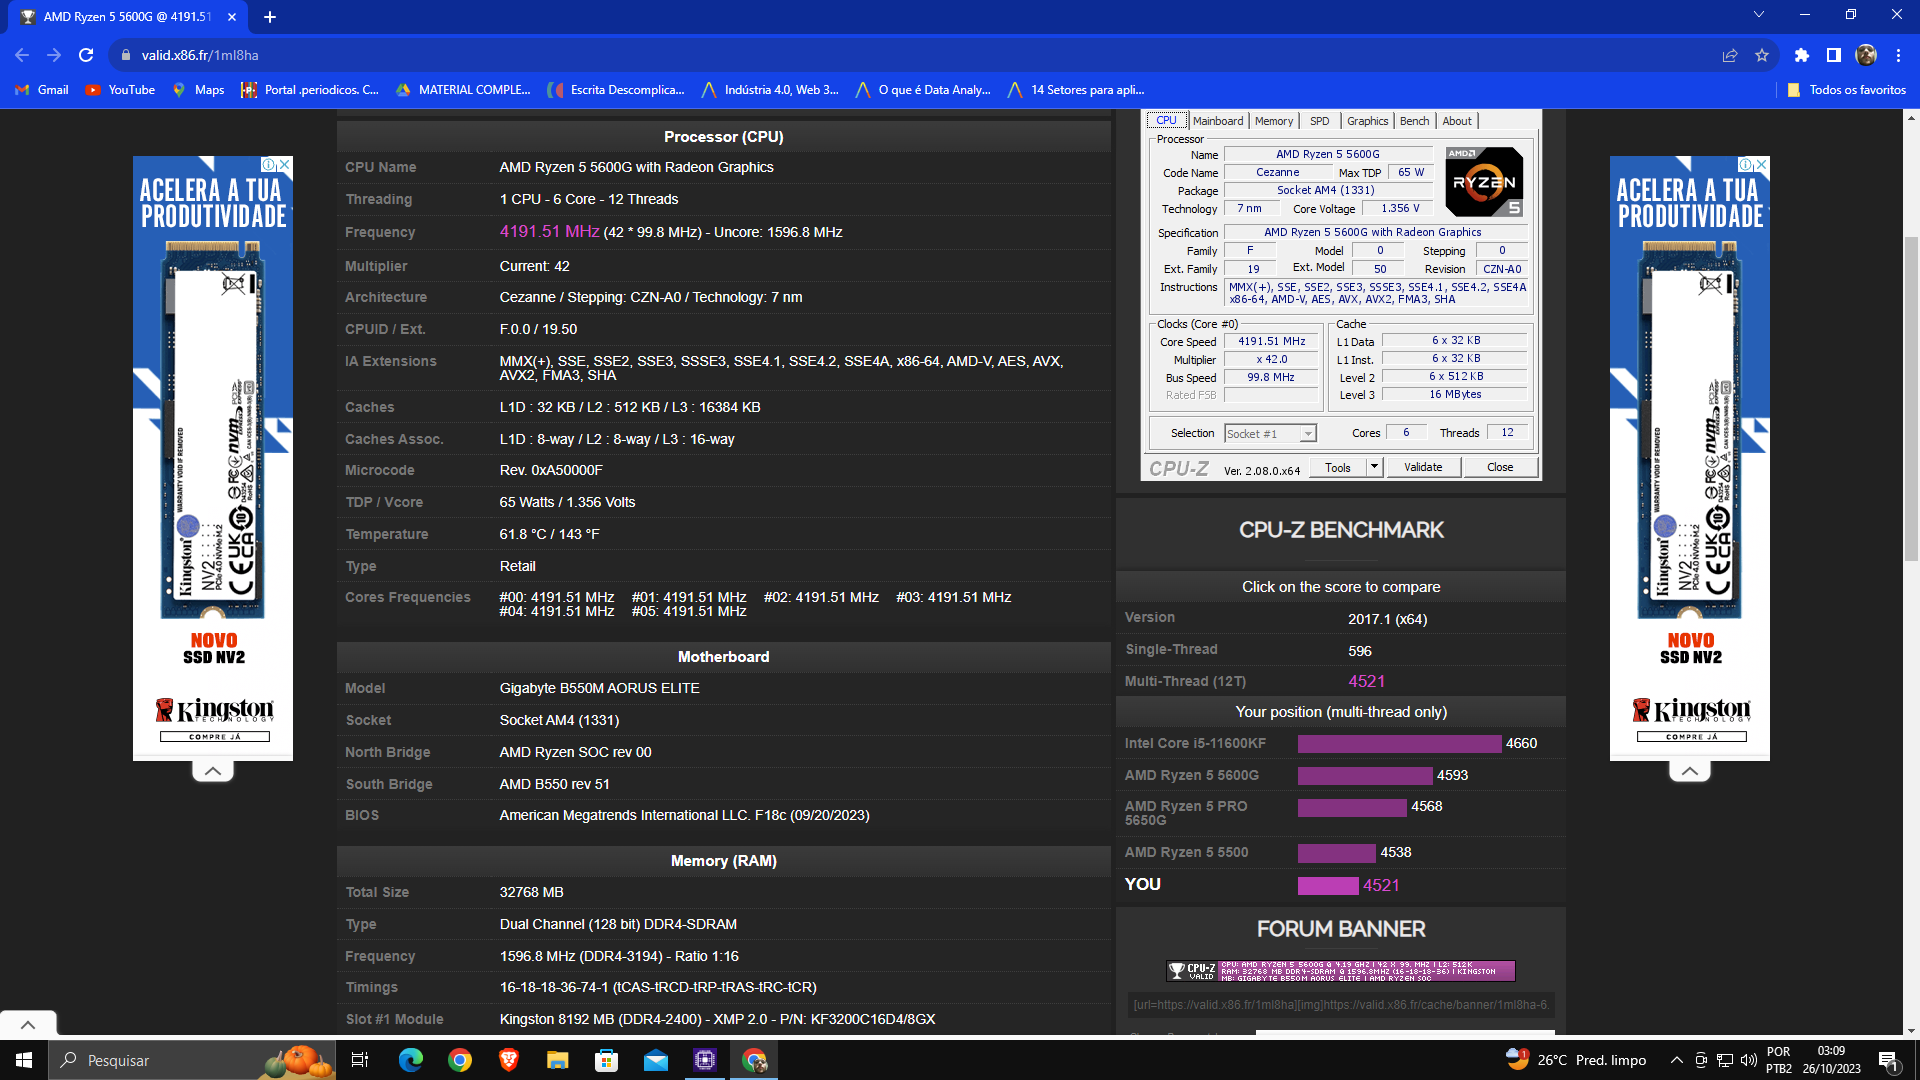The height and width of the screenshot is (1080, 1920).
Task: Click COMPRE JÁ on left Kingston ad
Action: [x=215, y=737]
